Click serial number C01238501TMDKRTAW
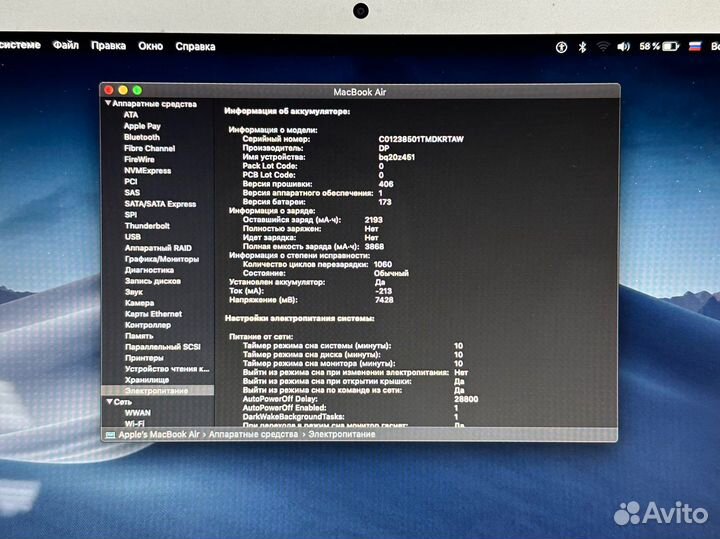 pos(421,139)
